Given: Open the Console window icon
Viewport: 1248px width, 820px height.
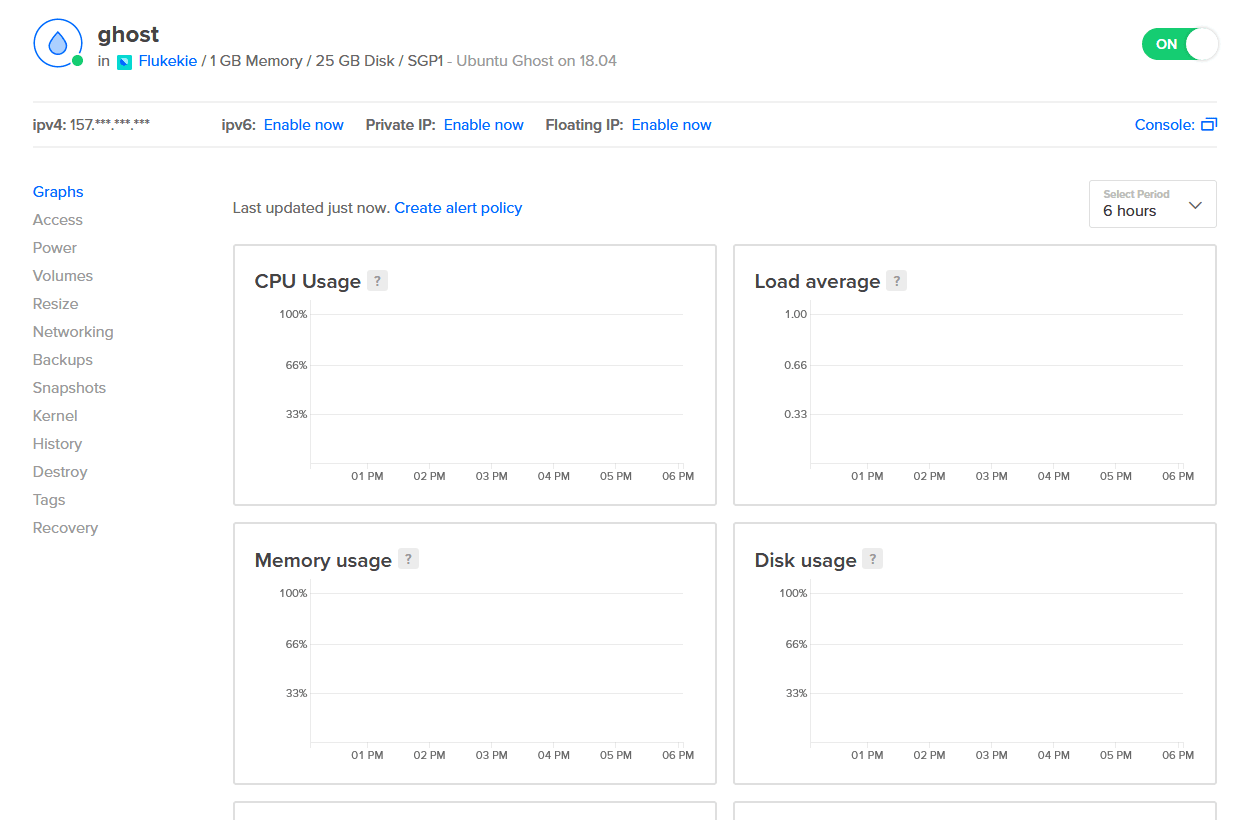Looking at the screenshot, I should click(x=1209, y=125).
